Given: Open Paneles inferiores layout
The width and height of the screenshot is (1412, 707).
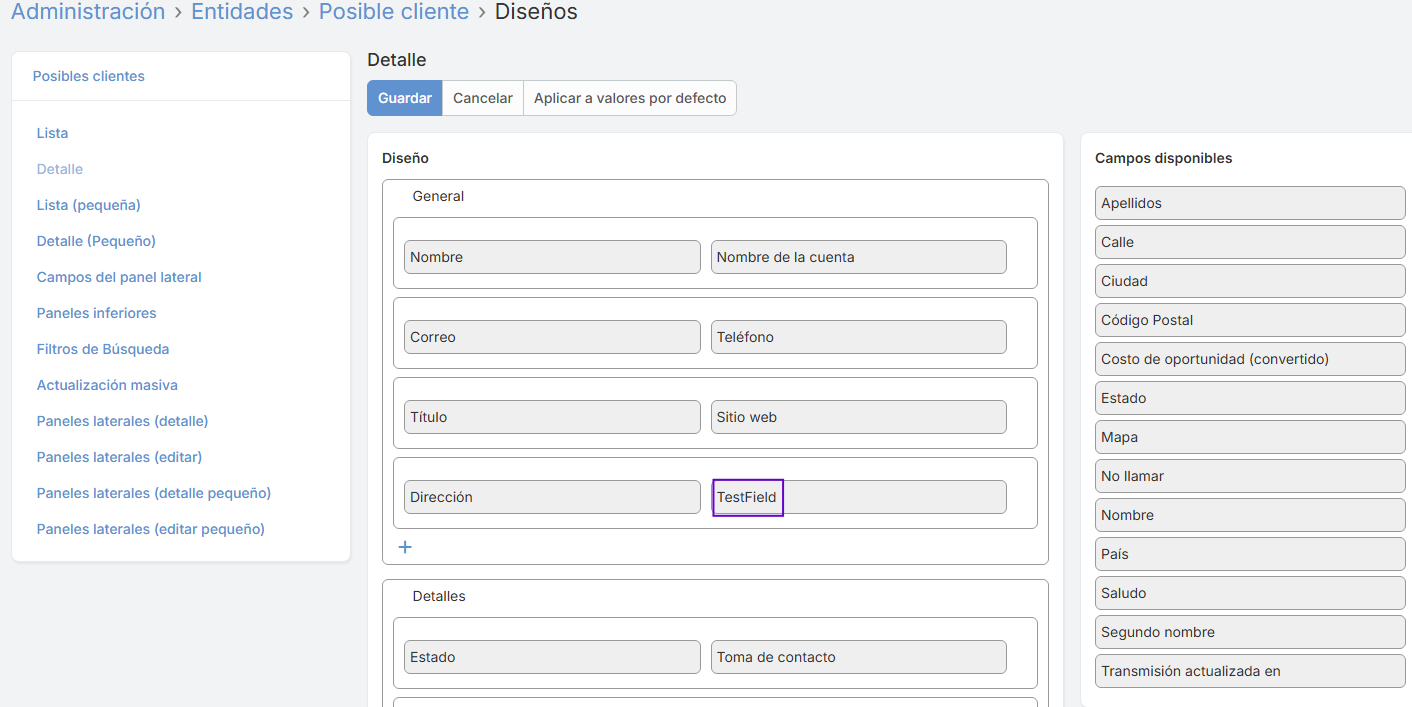Looking at the screenshot, I should pyautogui.click(x=96, y=313).
